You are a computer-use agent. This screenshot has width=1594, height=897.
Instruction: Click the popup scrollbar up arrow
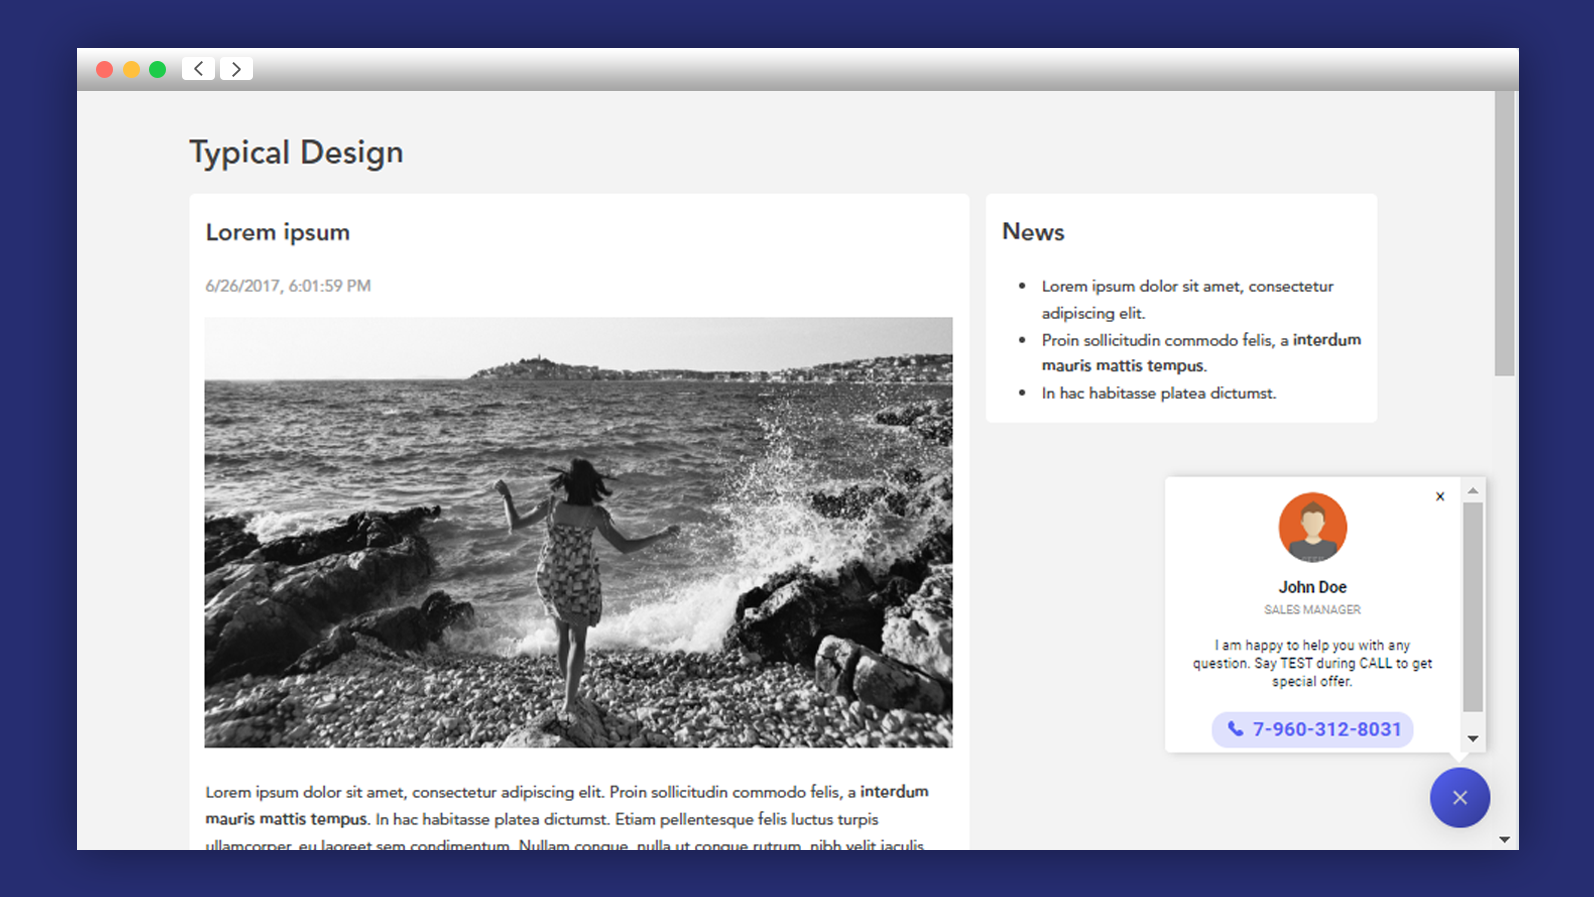click(x=1473, y=491)
